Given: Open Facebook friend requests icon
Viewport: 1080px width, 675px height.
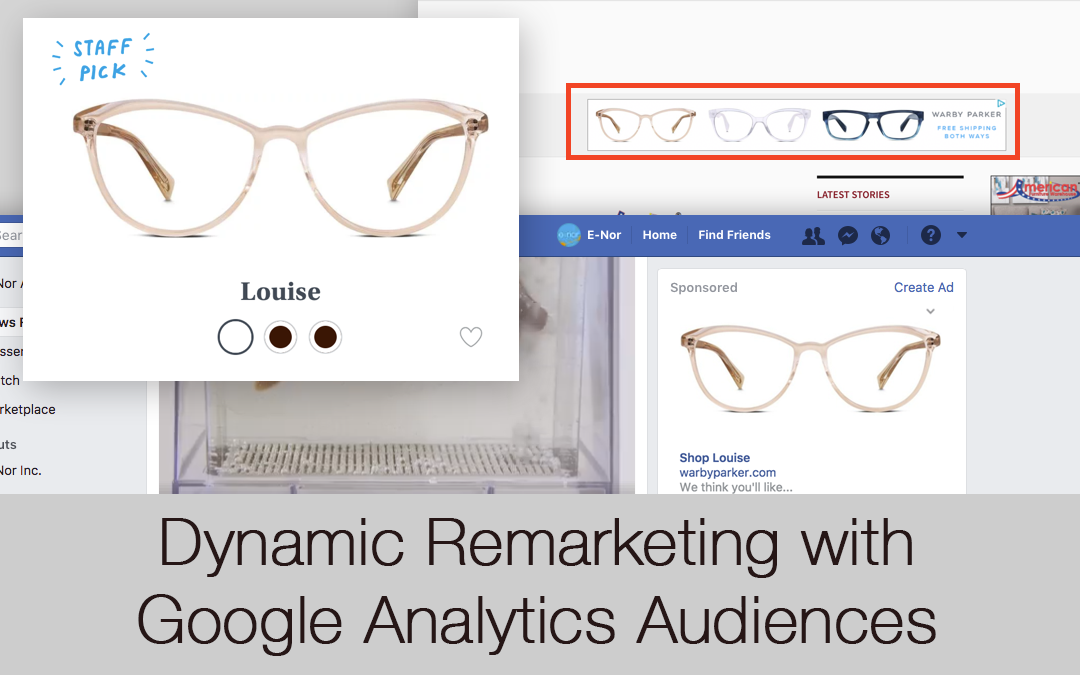Looking at the screenshot, I should pyautogui.click(x=813, y=236).
